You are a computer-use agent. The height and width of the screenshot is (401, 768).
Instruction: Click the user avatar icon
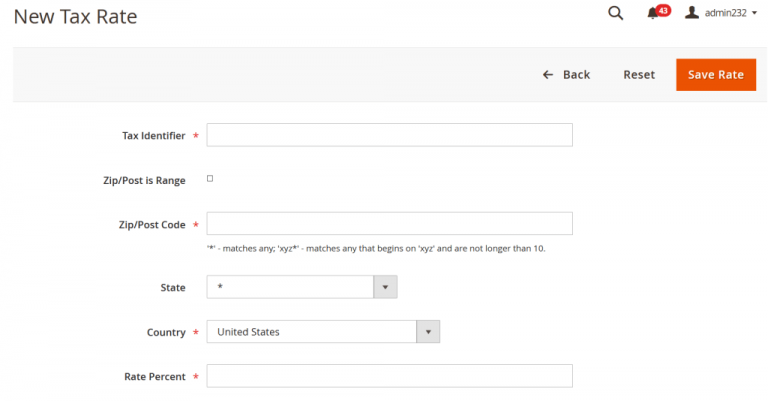click(692, 12)
